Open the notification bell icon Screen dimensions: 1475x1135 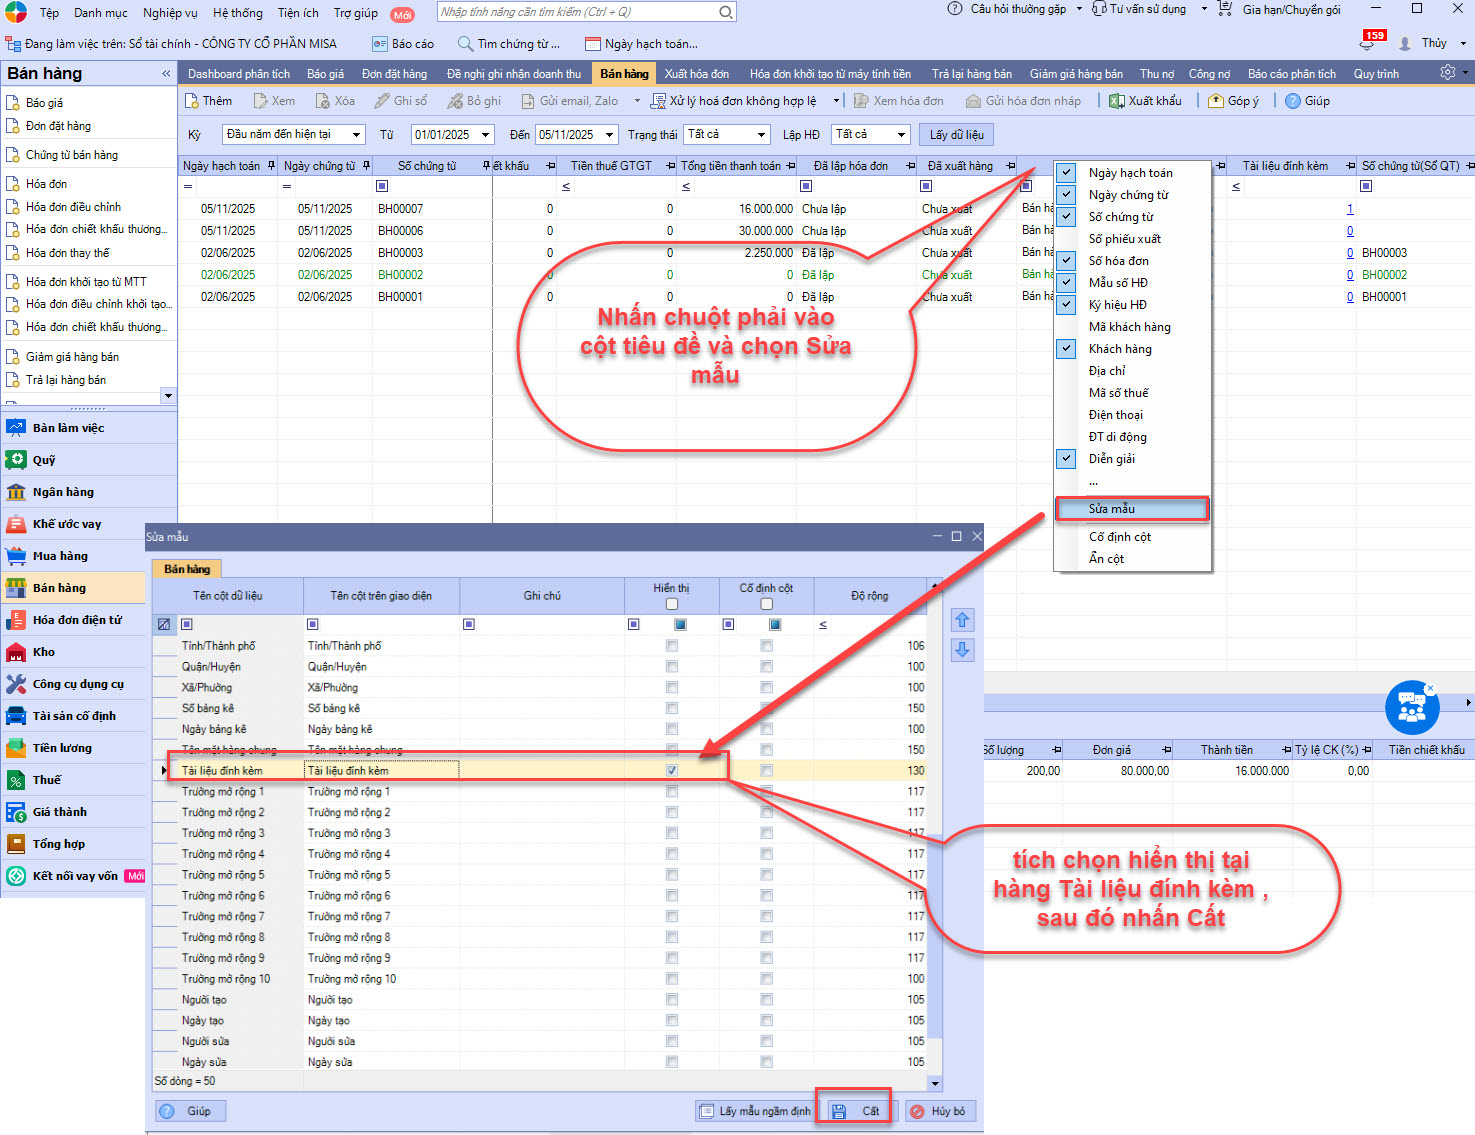tap(1367, 44)
